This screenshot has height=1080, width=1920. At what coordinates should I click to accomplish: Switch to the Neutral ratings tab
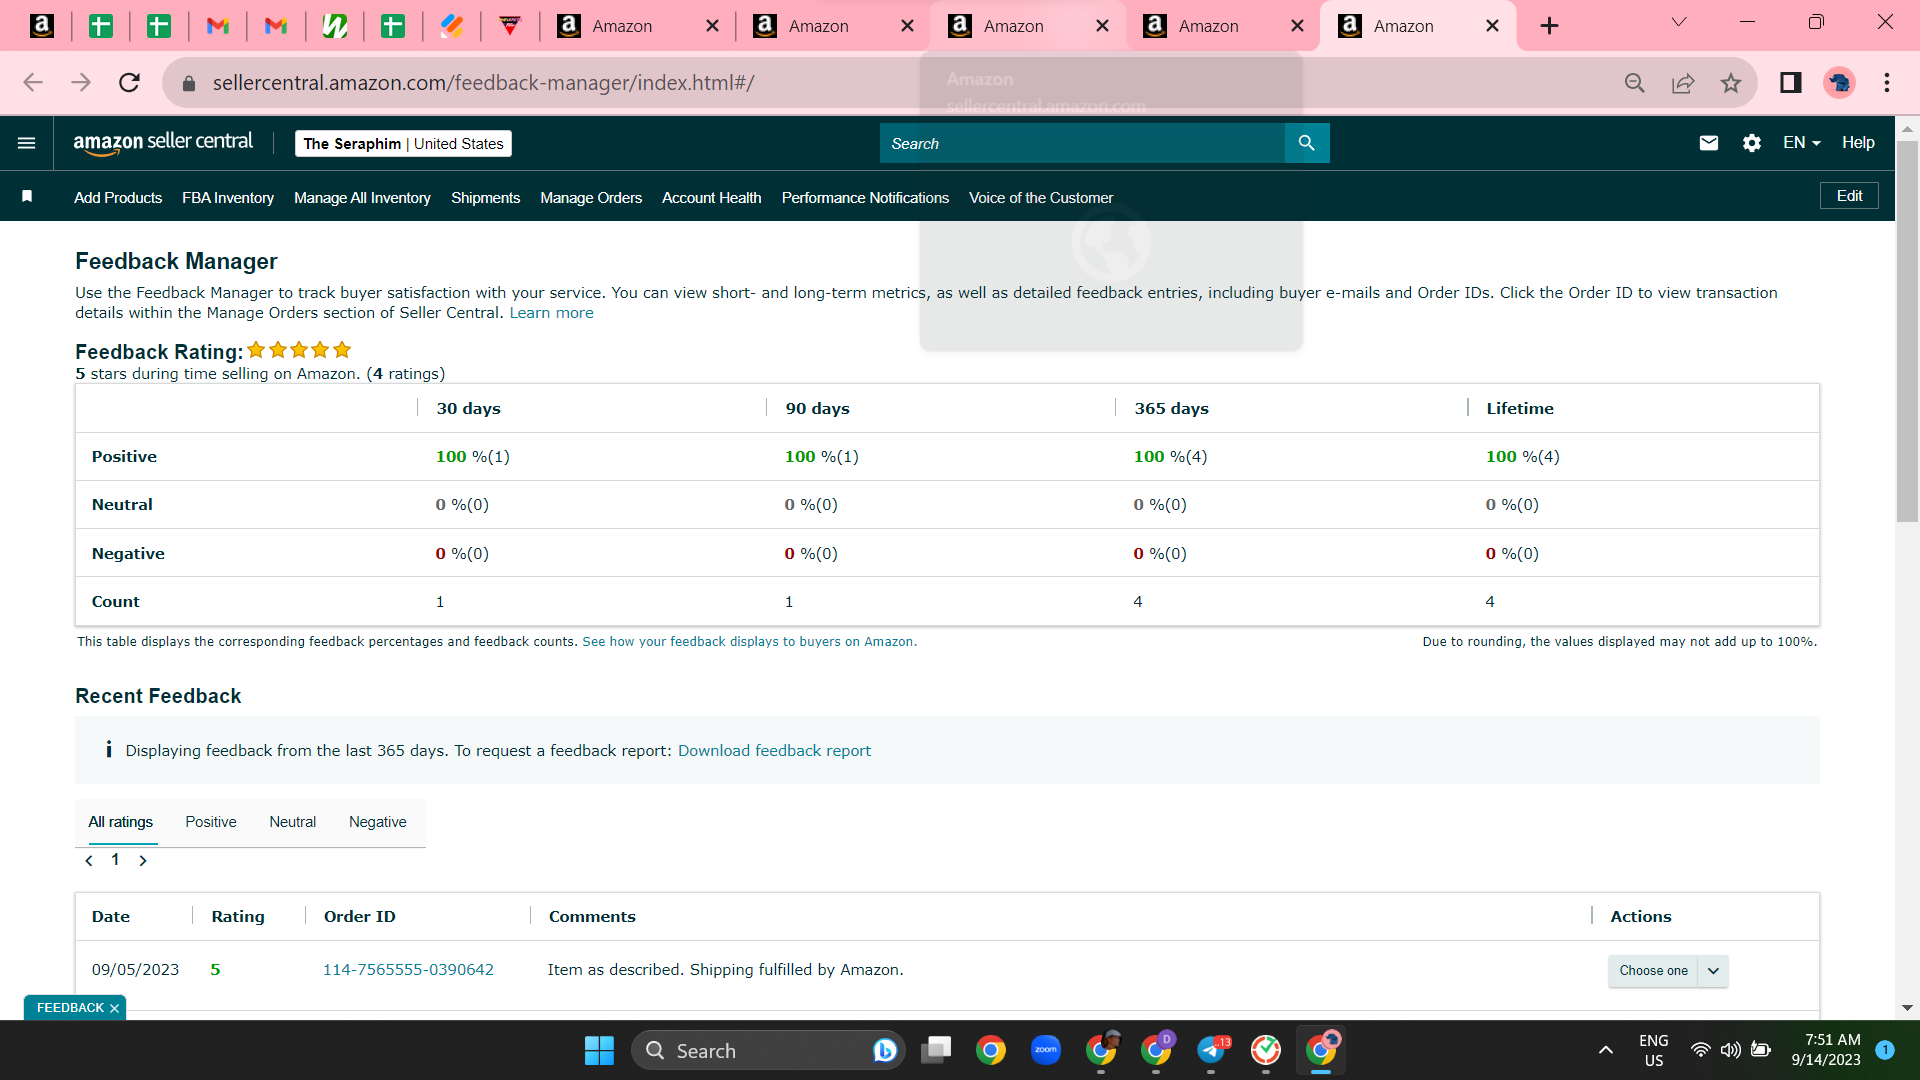pyautogui.click(x=292, y=822)
